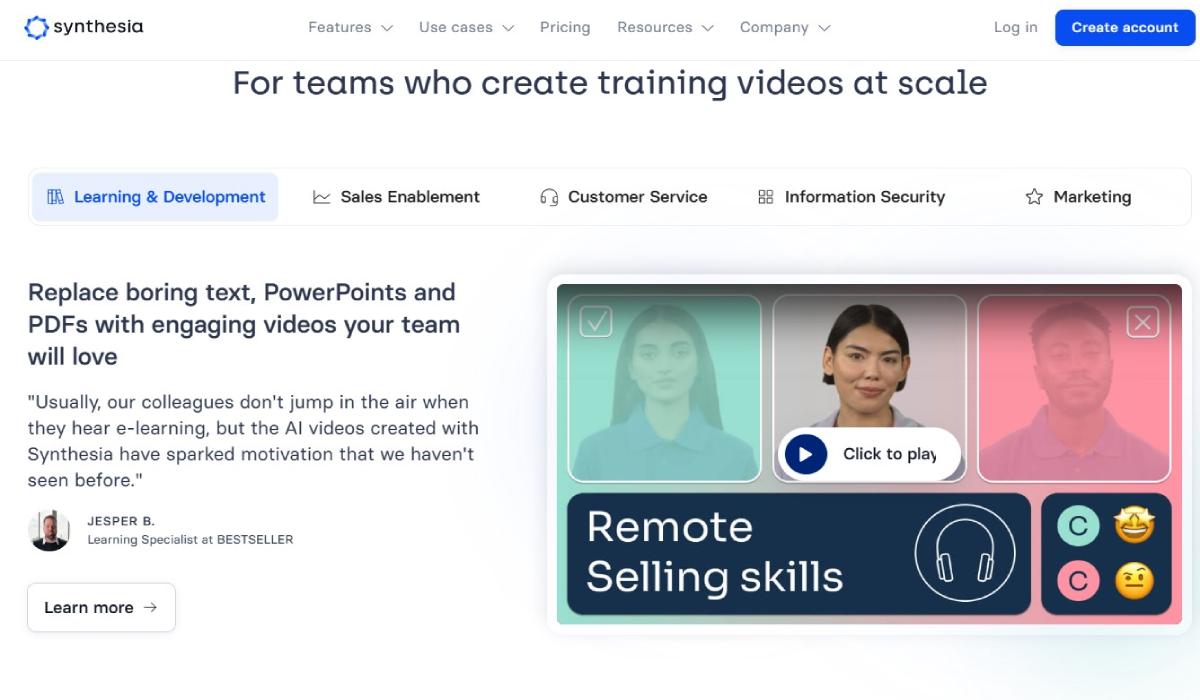Open the Company dropdown
The width and height of the screenshot is (1200, 700).
tap(785, 28)
